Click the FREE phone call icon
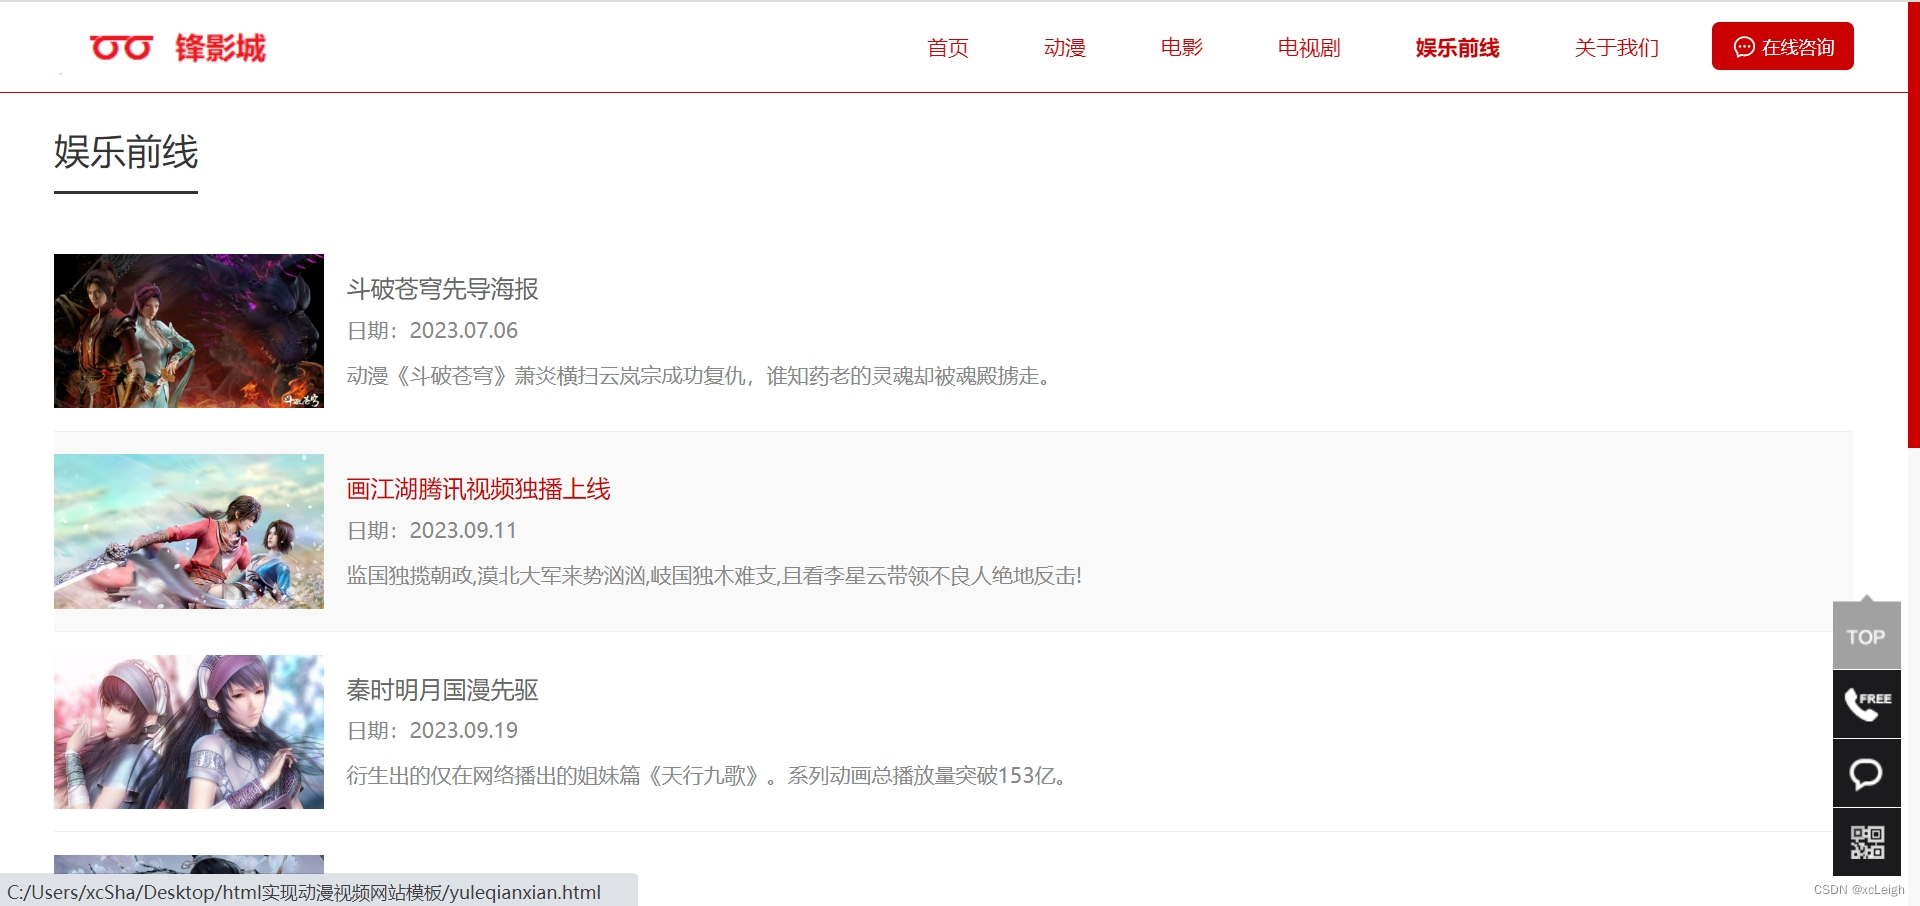1920x906 pixels. [x=1866, y=704]
